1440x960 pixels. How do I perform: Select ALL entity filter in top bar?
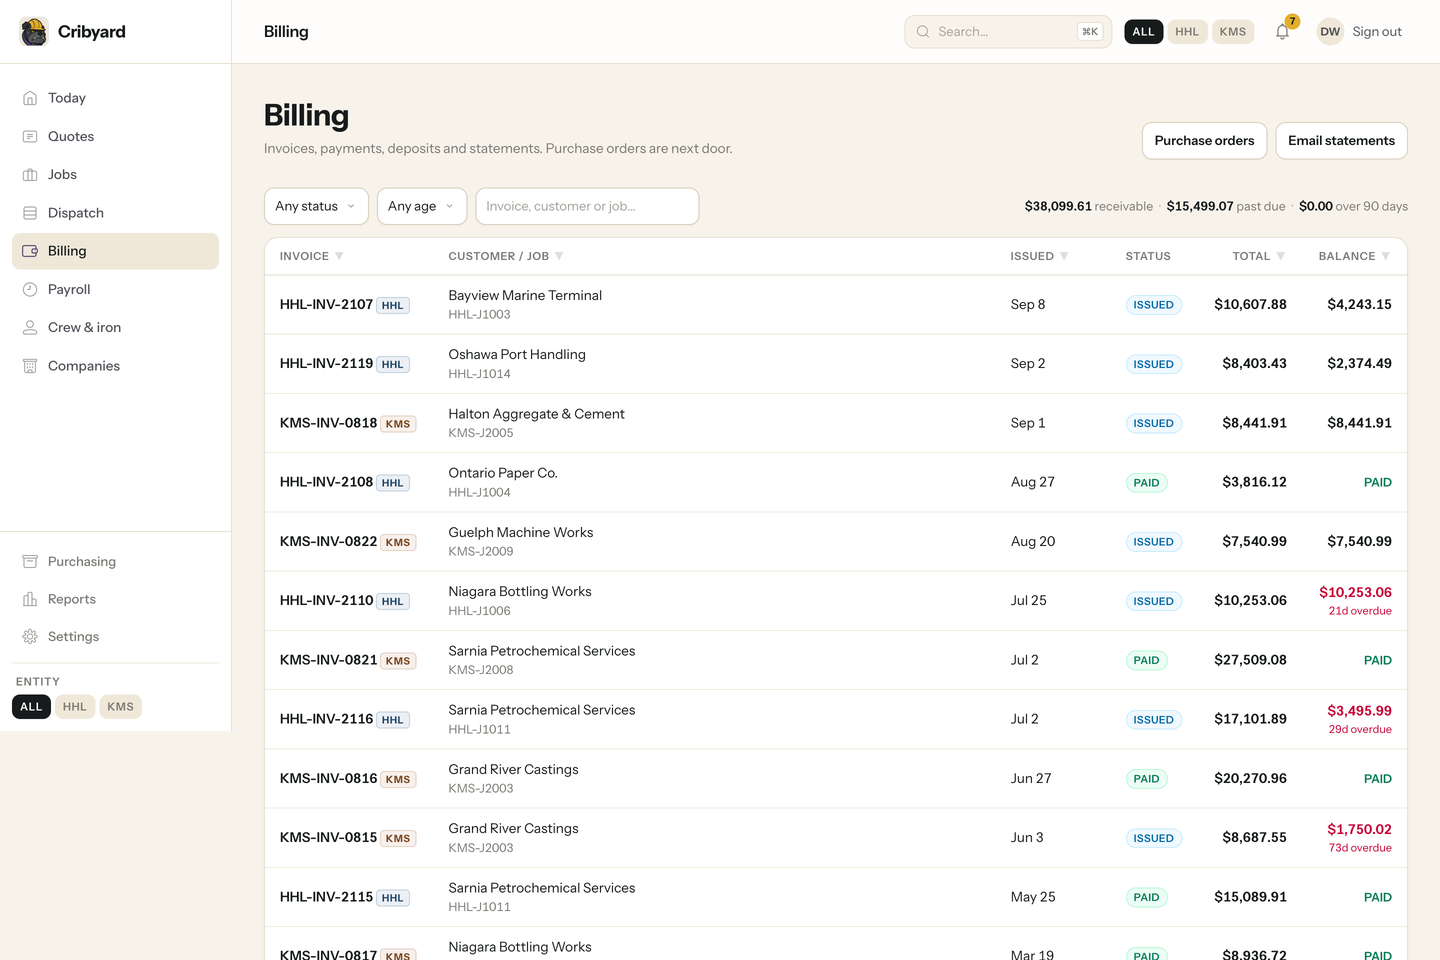point(1143,32)
